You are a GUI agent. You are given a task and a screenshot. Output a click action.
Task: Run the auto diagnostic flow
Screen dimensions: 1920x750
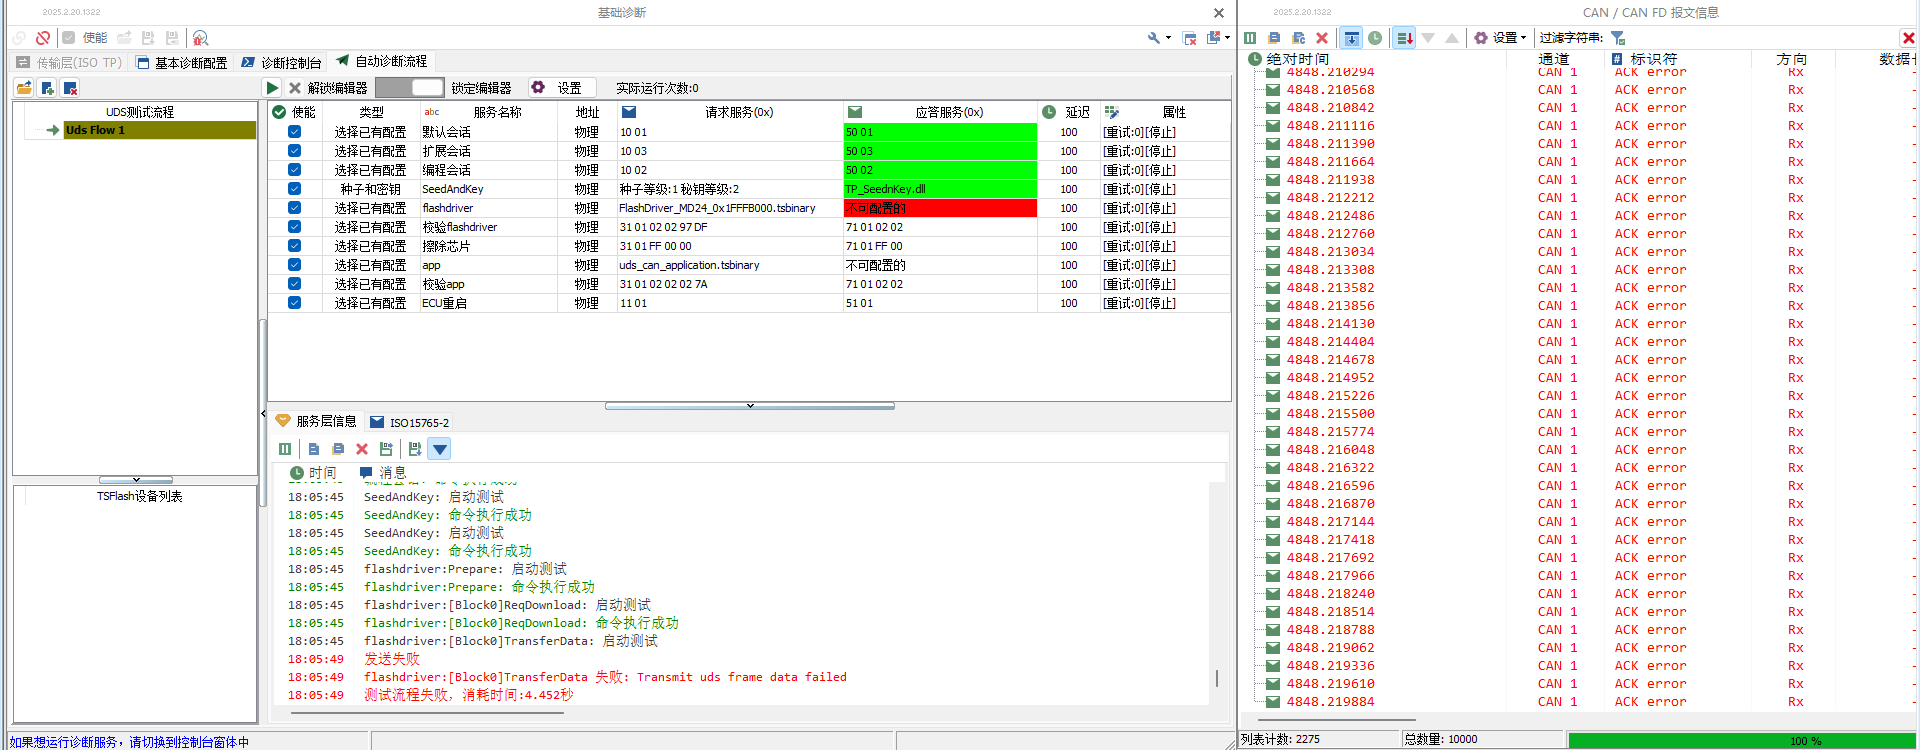click(x=272, y=88)
